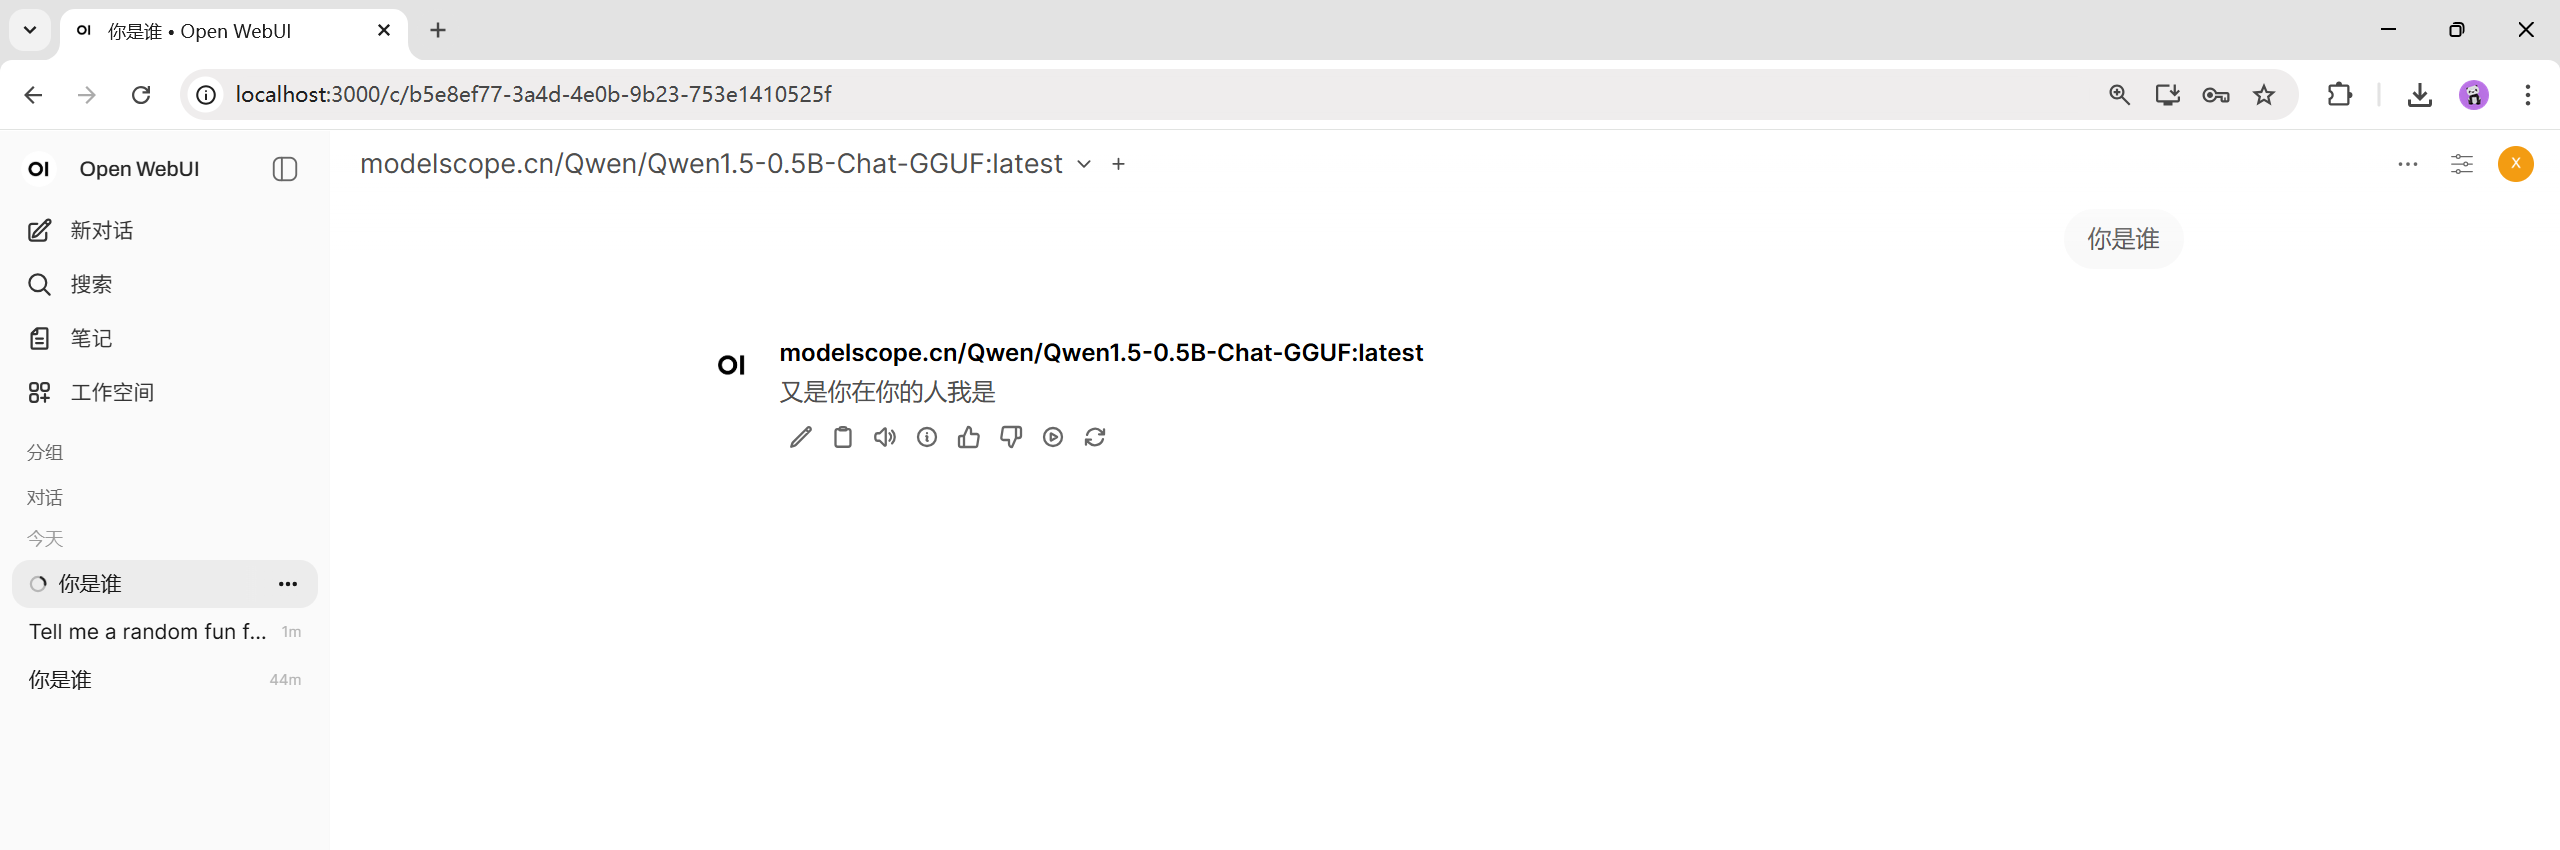Click the install app icon in address bar
Screen dimensions: 2560x850
click(x=2167, y=95)
